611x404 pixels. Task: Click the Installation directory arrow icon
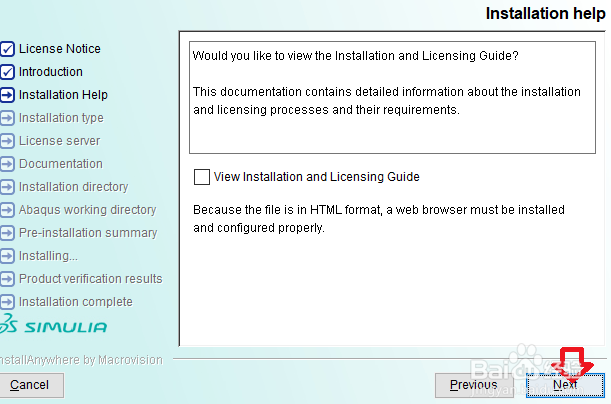pyautogui.click(x=8, y=187)
